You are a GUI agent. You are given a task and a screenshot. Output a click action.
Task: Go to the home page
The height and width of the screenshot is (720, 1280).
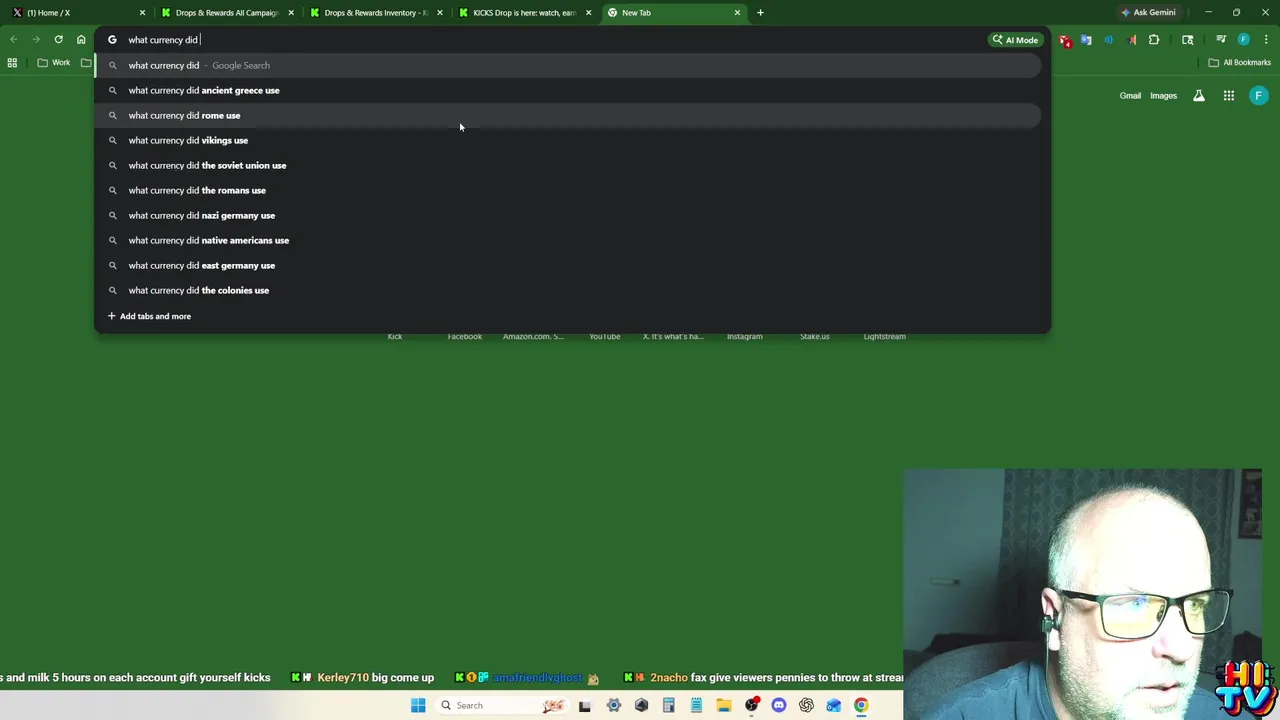coord(81,40)
